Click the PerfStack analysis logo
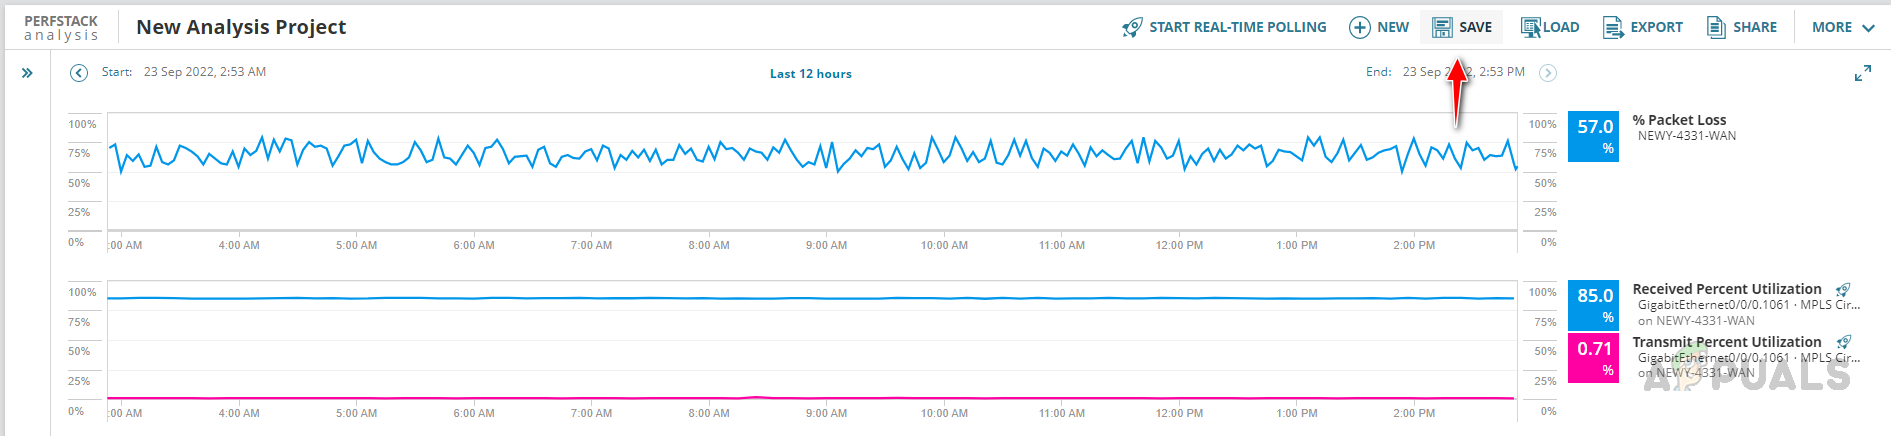 (x=61, y=28)
